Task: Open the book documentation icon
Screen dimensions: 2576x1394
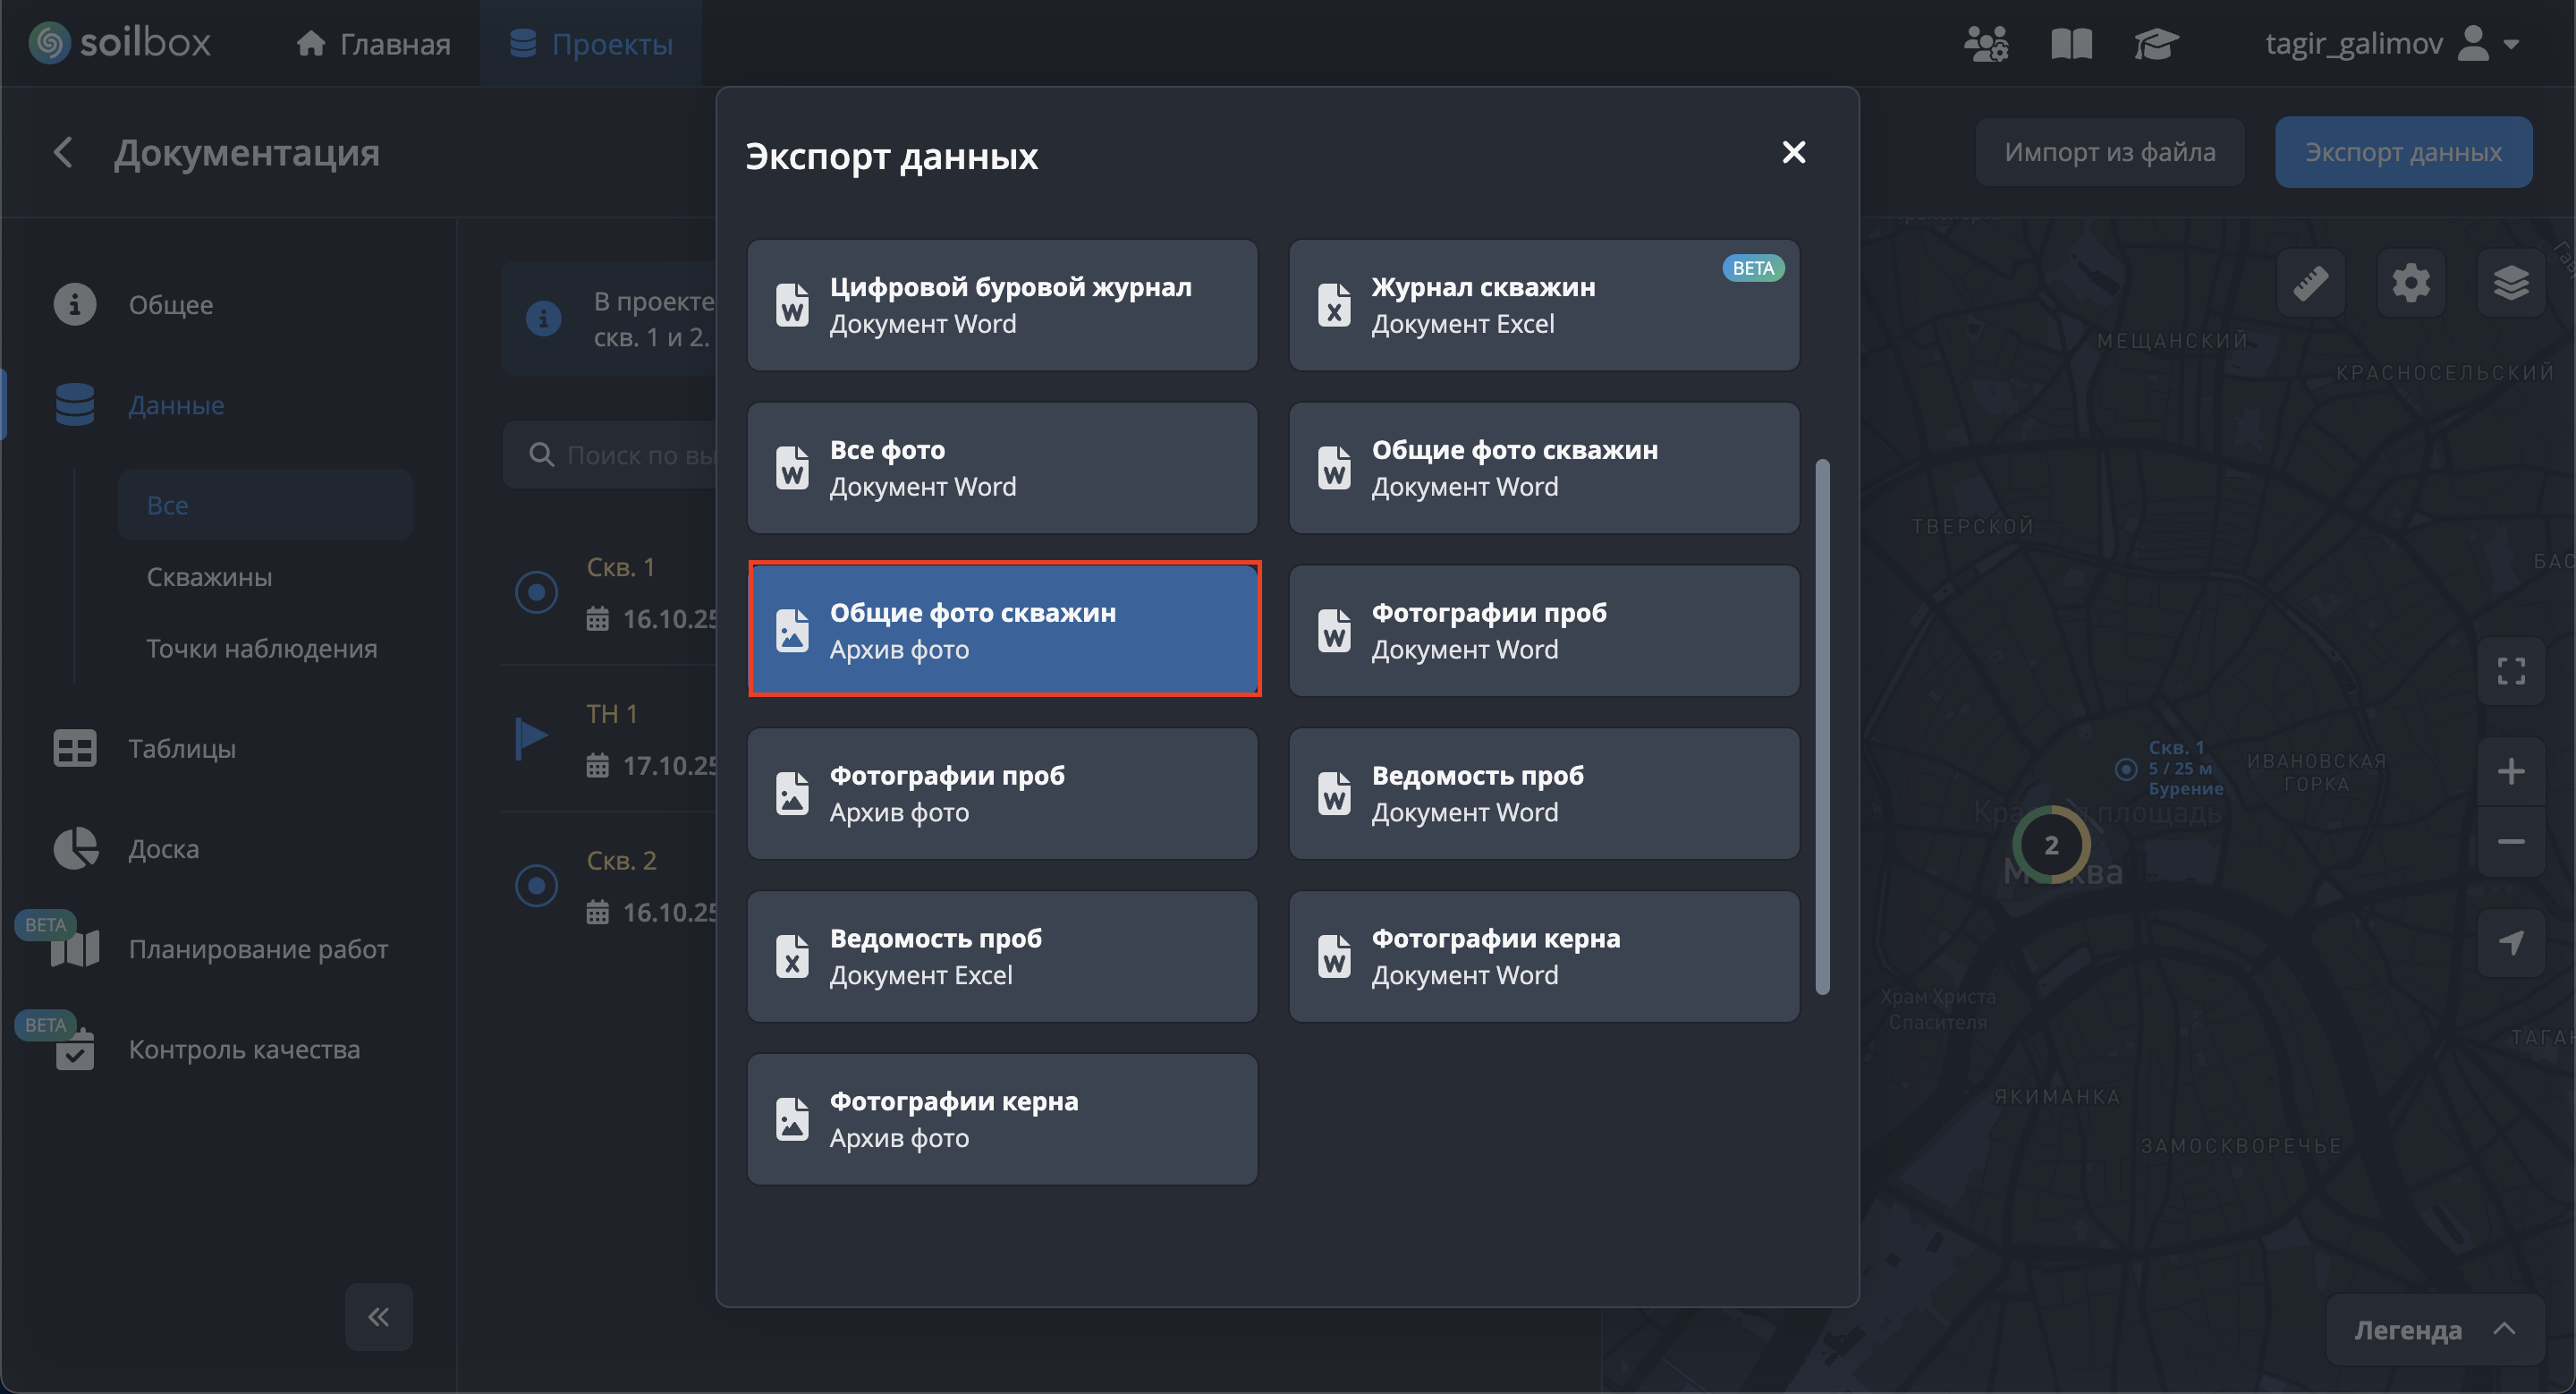Action: (x=2071, y=44)
